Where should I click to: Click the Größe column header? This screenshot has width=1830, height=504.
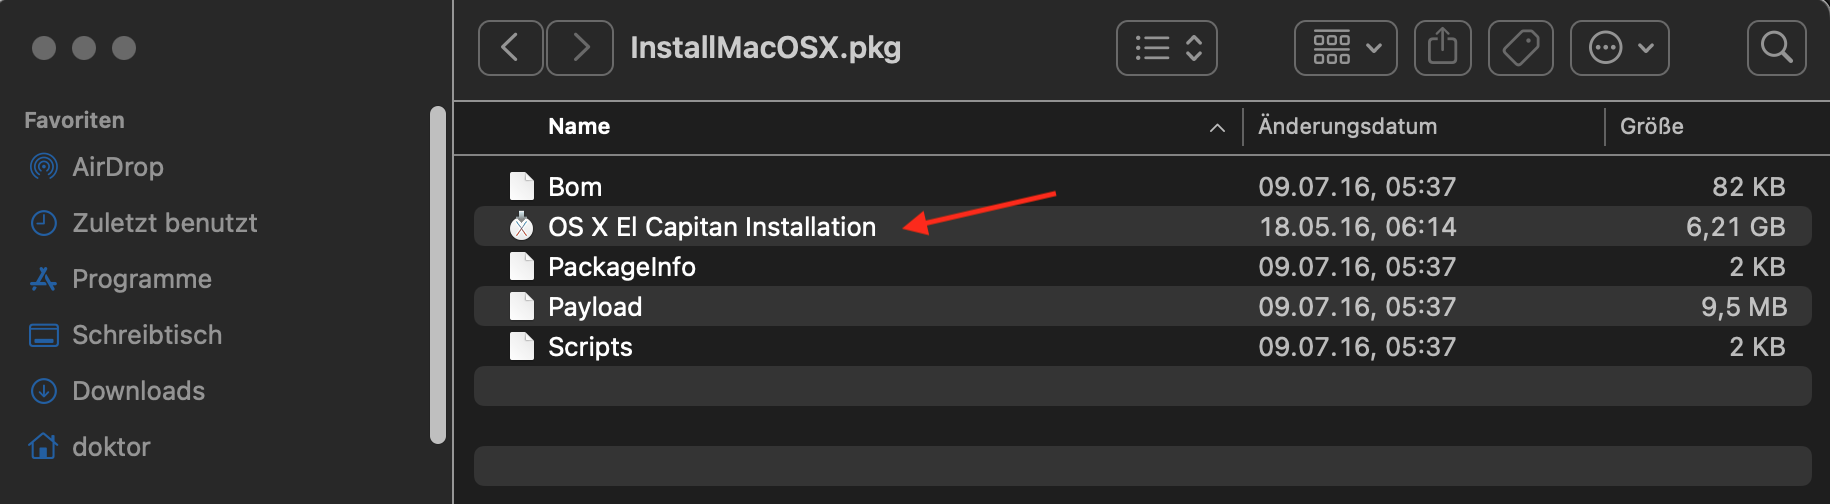click(1651, 127)
